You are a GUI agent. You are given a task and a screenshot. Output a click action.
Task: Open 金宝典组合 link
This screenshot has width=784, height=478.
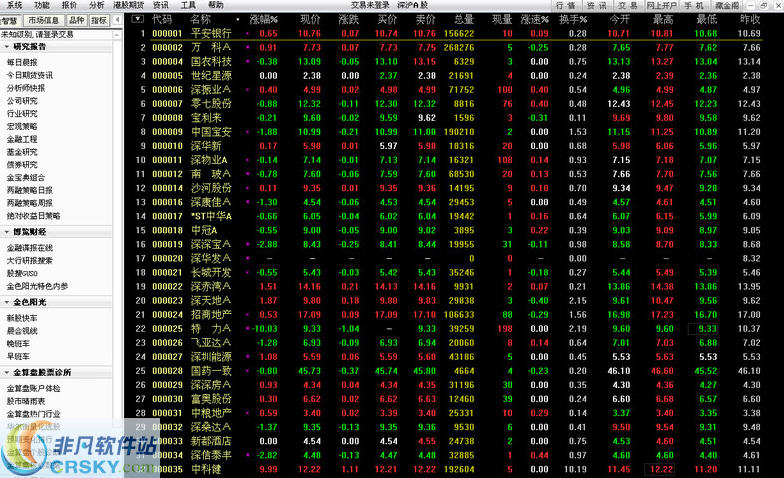coord(26,178)
